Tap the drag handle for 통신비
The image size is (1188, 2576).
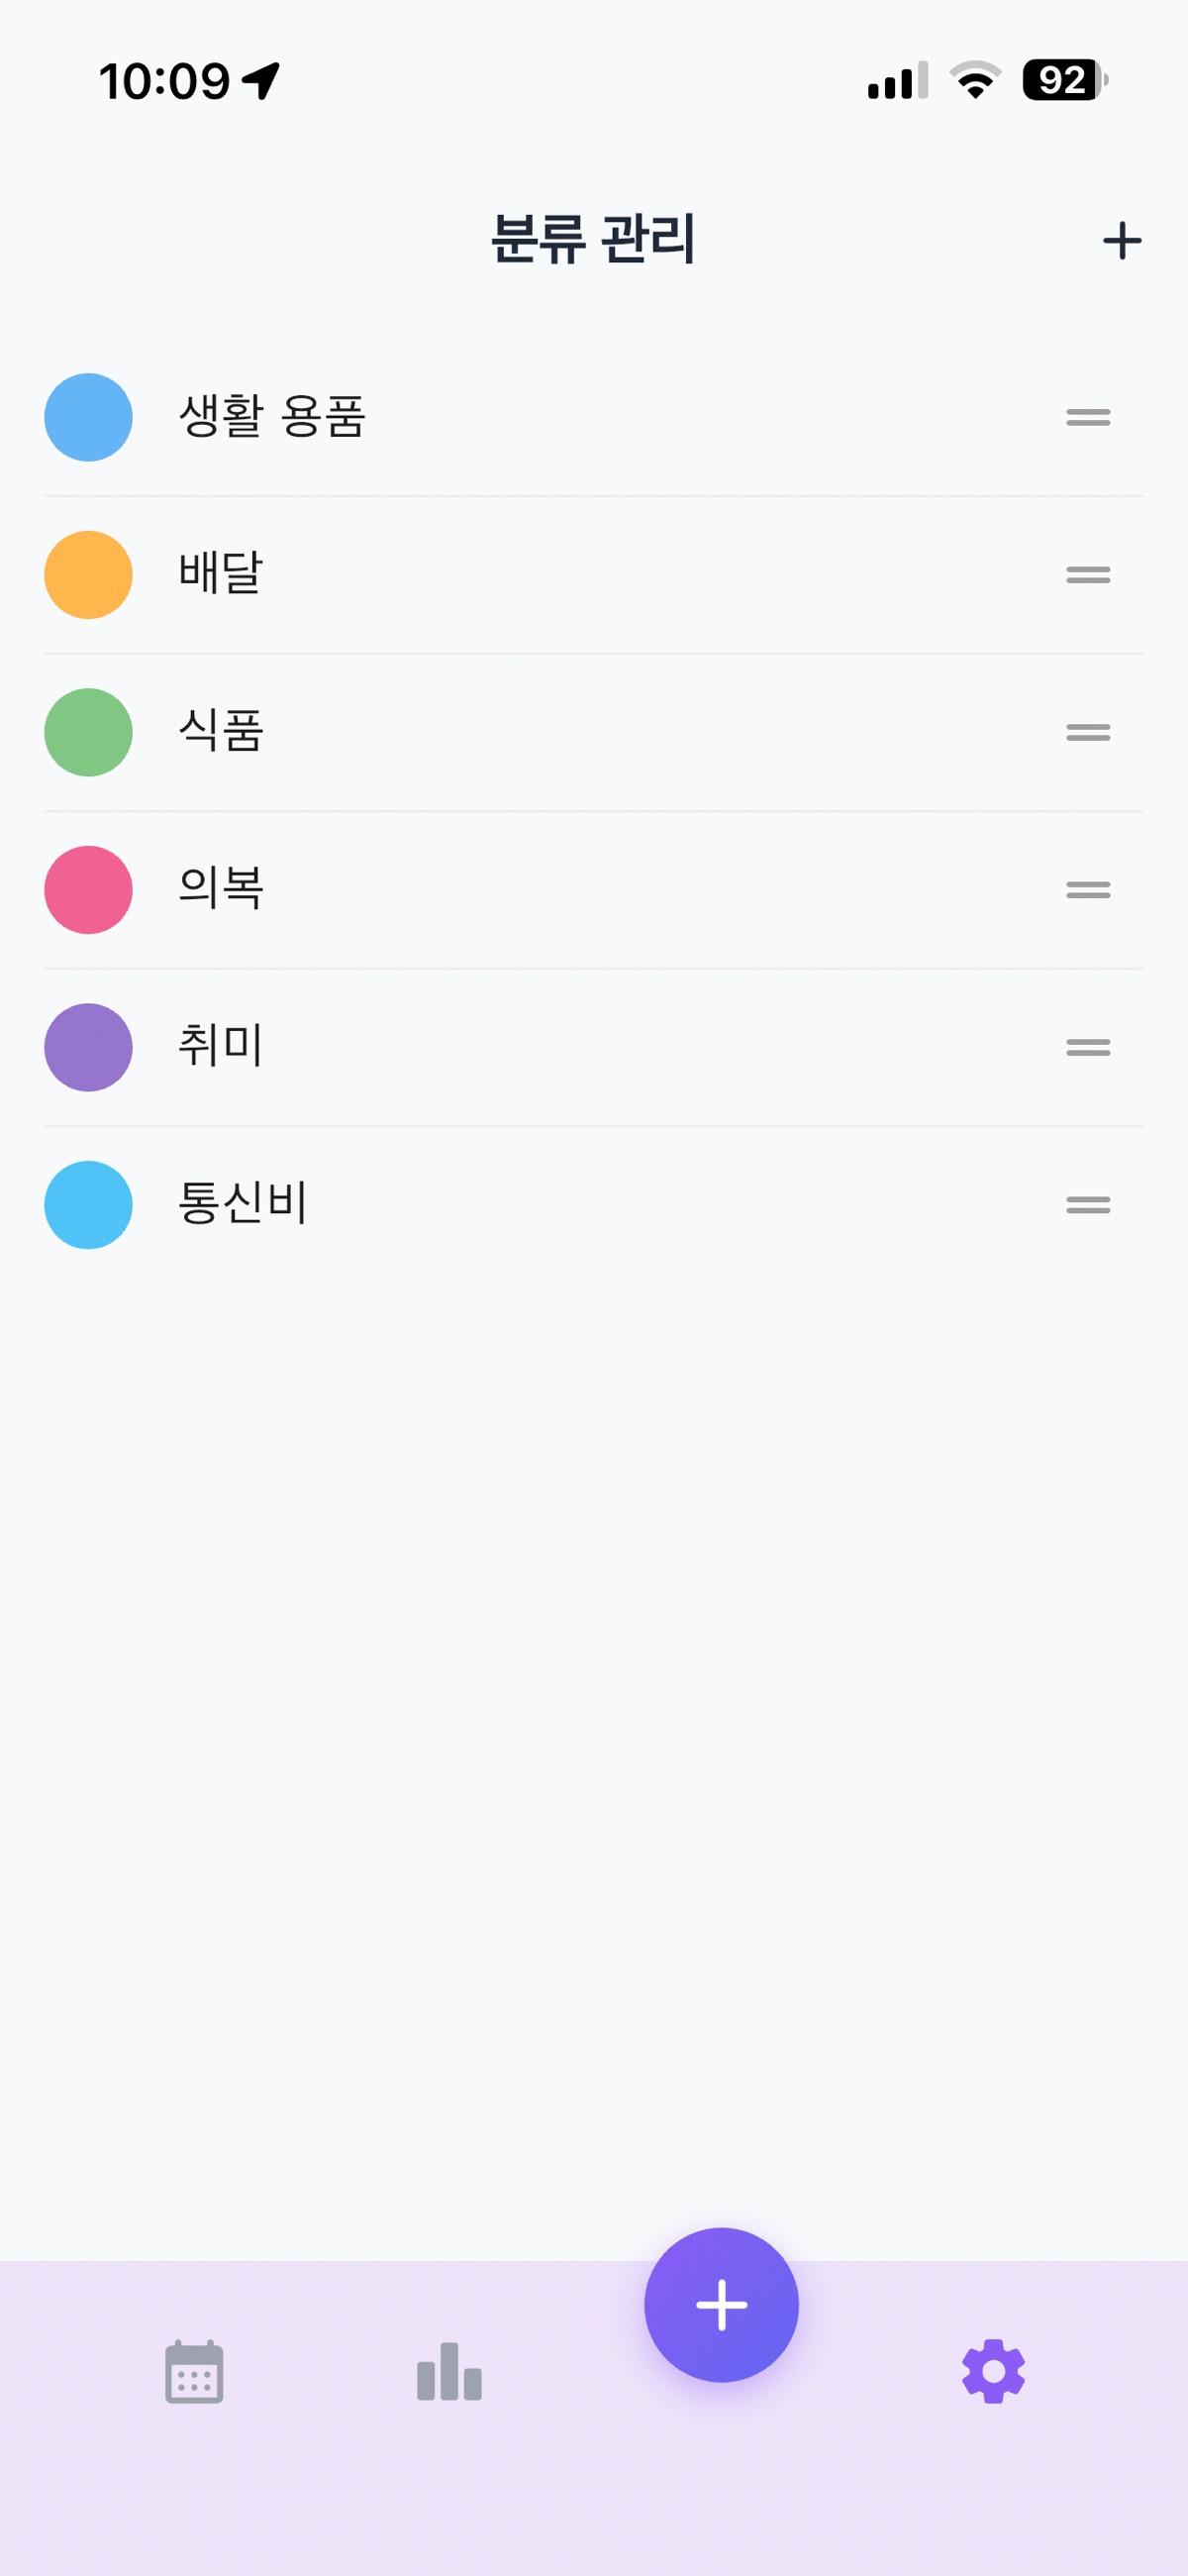(x=1087, y=1205)
